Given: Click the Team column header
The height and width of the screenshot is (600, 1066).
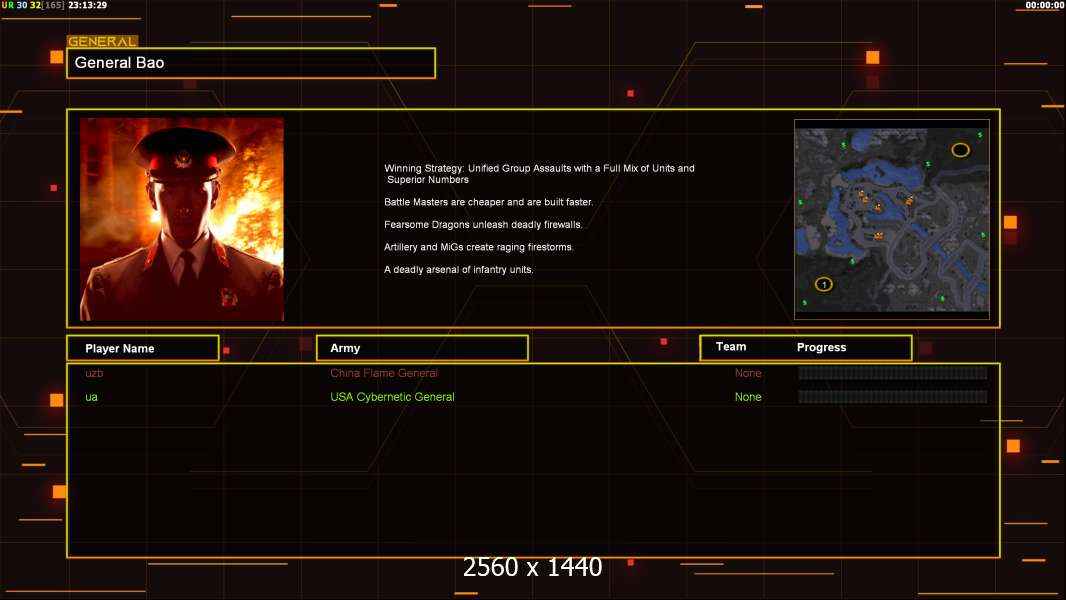Looking at the screenshot, I should [x=731, y=347].
